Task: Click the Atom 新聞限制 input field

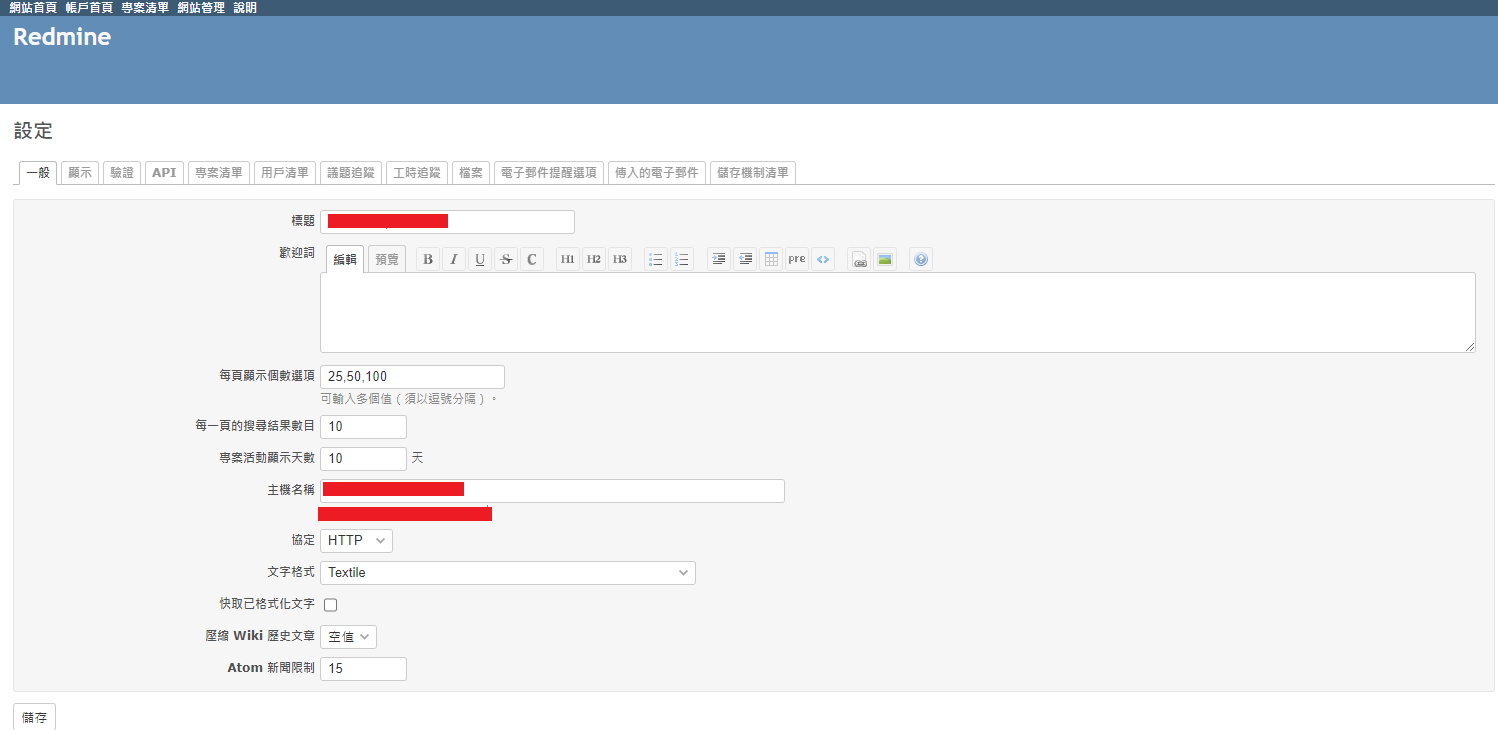Action: point(363,669)
